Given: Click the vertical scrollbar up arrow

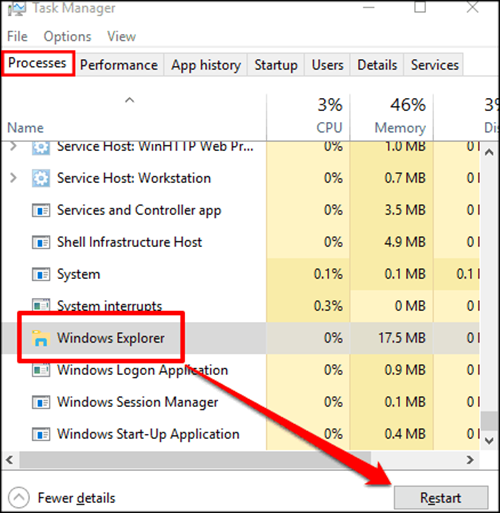Looking at the screenshot, I should pyautogui.click(x=489, y=153).
